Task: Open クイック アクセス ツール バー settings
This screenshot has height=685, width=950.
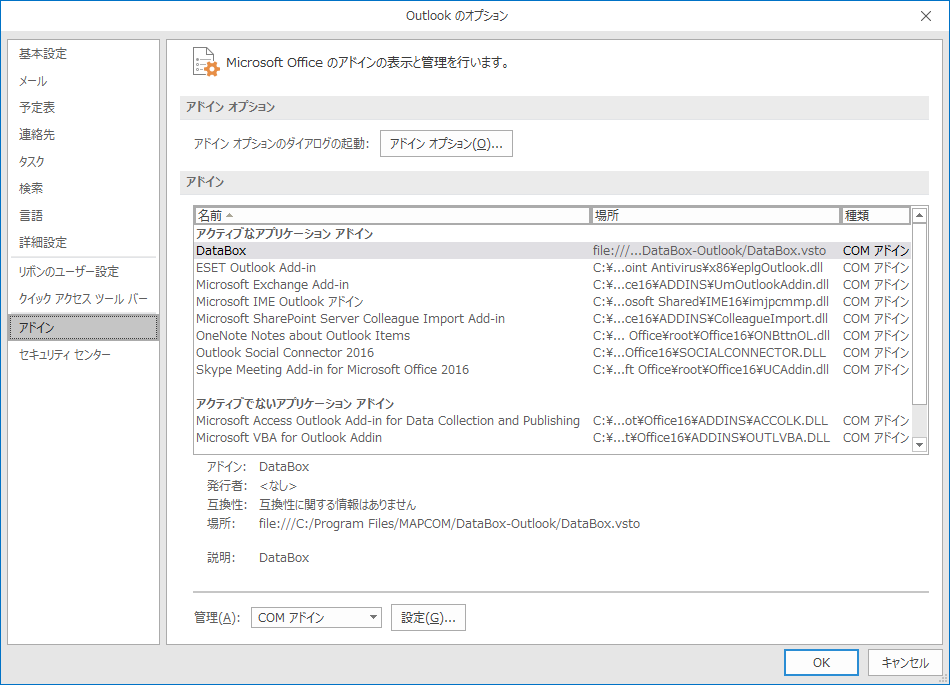Action: [x=83, y=299]
